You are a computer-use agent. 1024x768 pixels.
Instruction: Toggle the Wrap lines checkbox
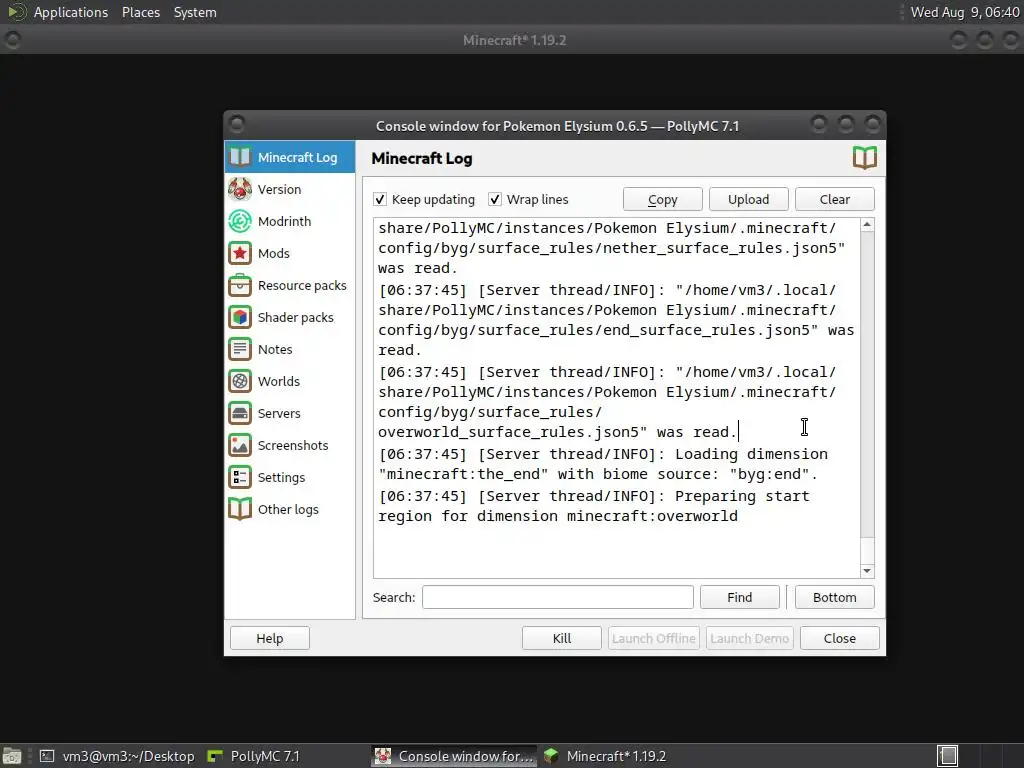[x=495, y=199]
